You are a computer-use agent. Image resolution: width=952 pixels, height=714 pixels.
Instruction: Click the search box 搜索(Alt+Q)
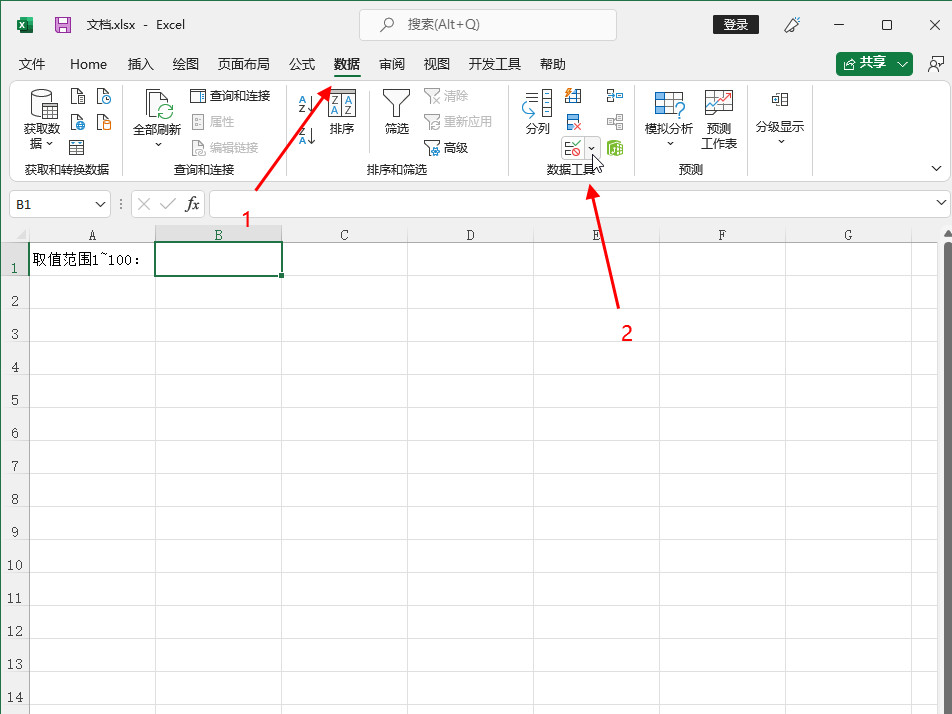tap(488, 24)
